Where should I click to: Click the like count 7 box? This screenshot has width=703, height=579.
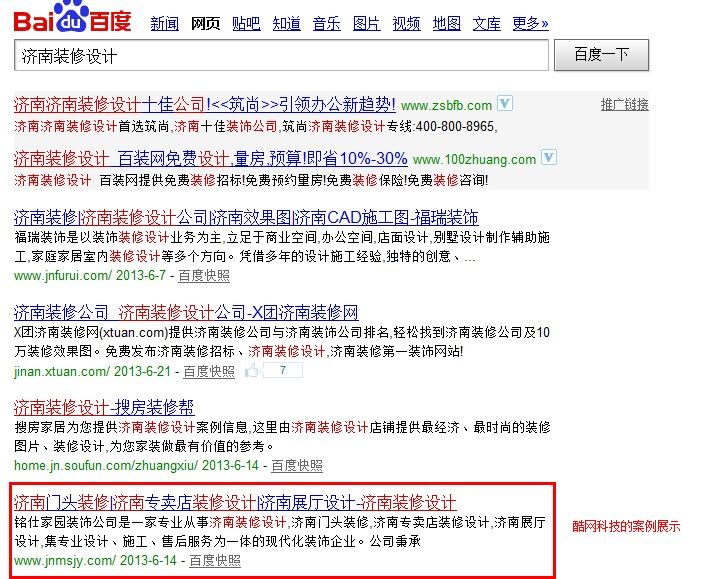[282, 370]
